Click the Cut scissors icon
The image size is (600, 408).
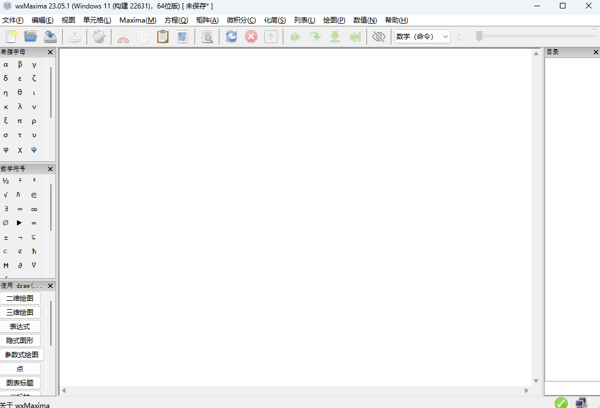(123, 37)
